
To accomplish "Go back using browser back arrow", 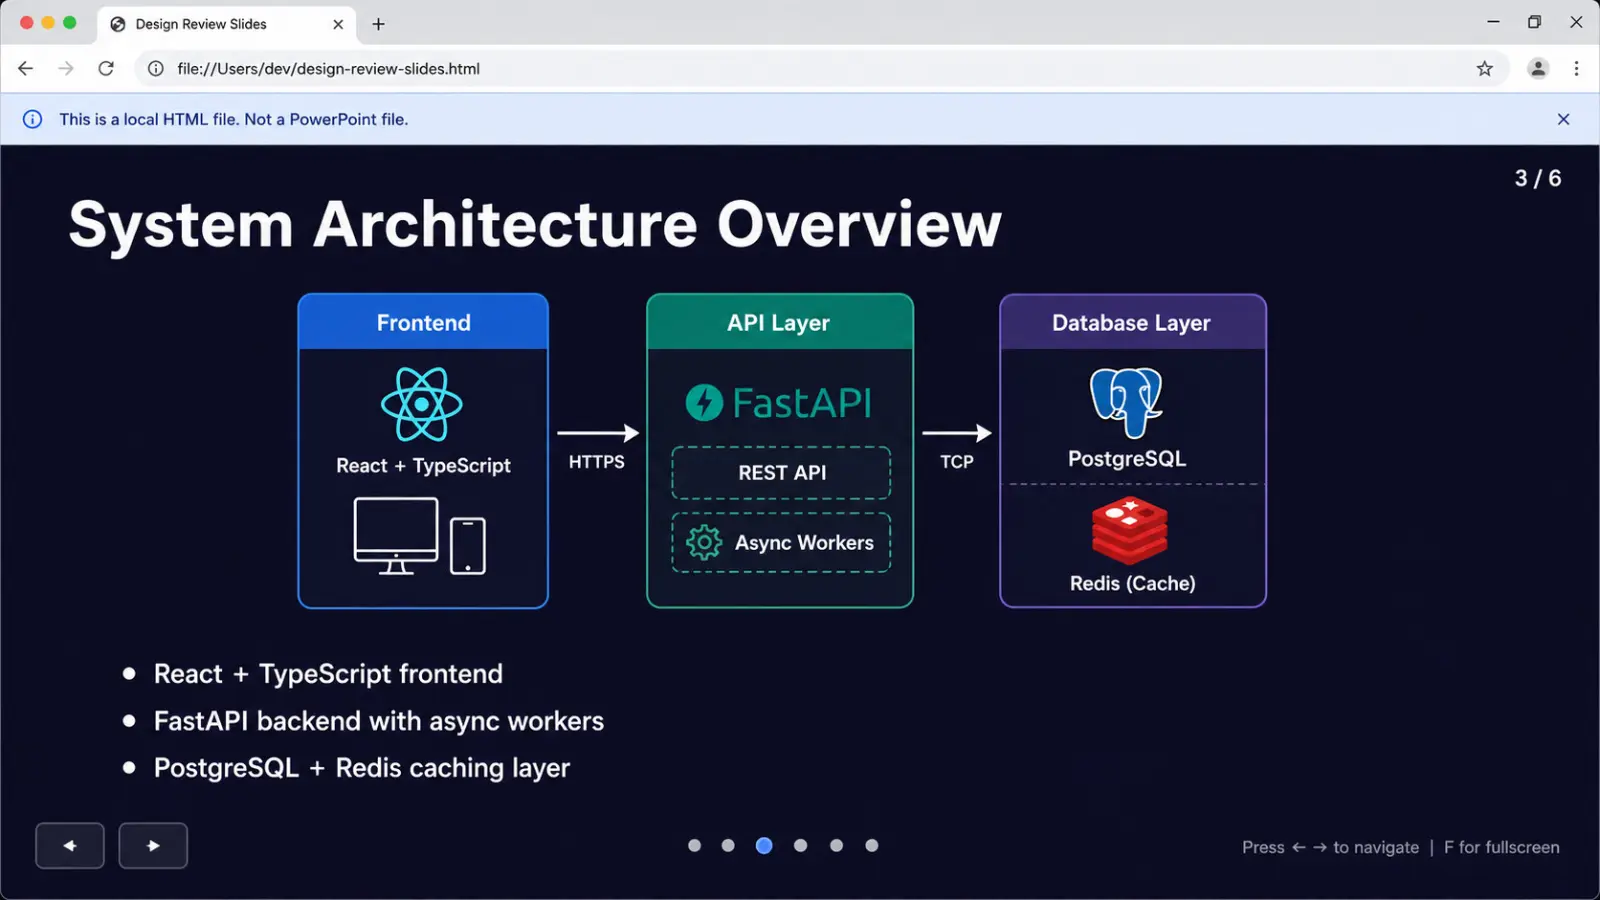I will (26, 68).
